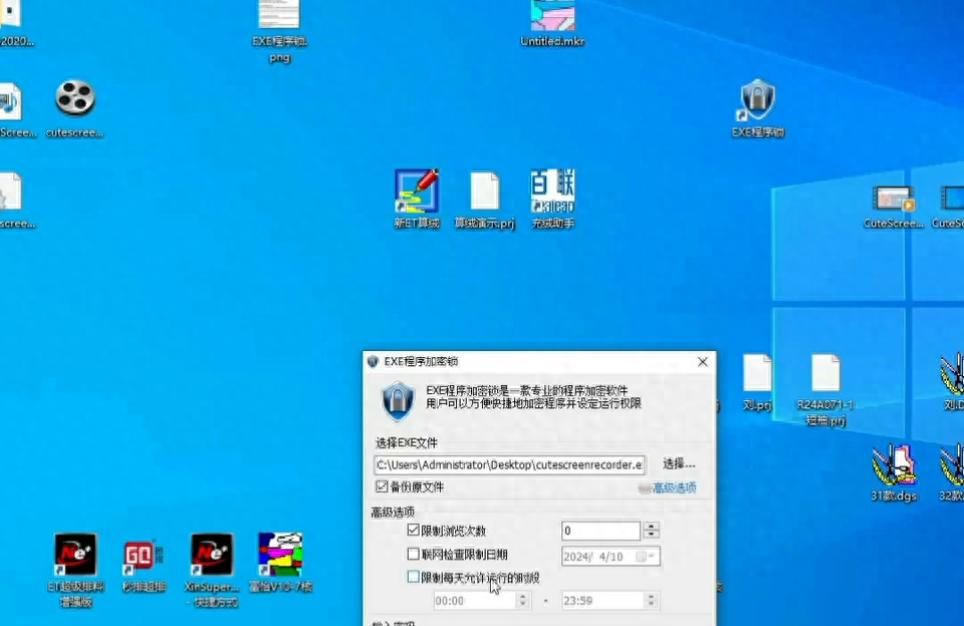This screenshot has width=964, height=626.
Task: Open the 2020... document icon at top left
Action: pos(11,14)
